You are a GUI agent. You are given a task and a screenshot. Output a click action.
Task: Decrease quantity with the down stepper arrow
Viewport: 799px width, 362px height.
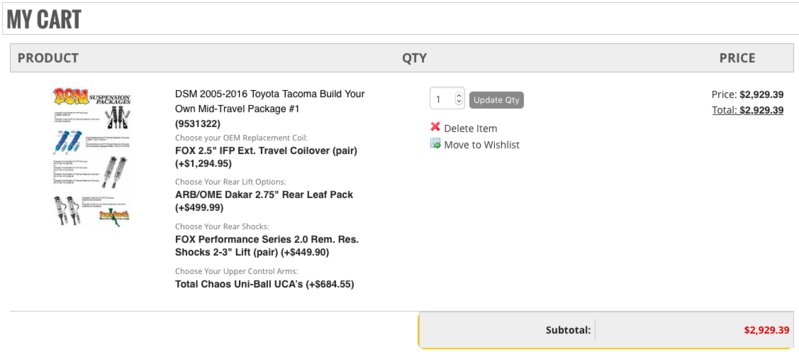[x=459, y=102]
